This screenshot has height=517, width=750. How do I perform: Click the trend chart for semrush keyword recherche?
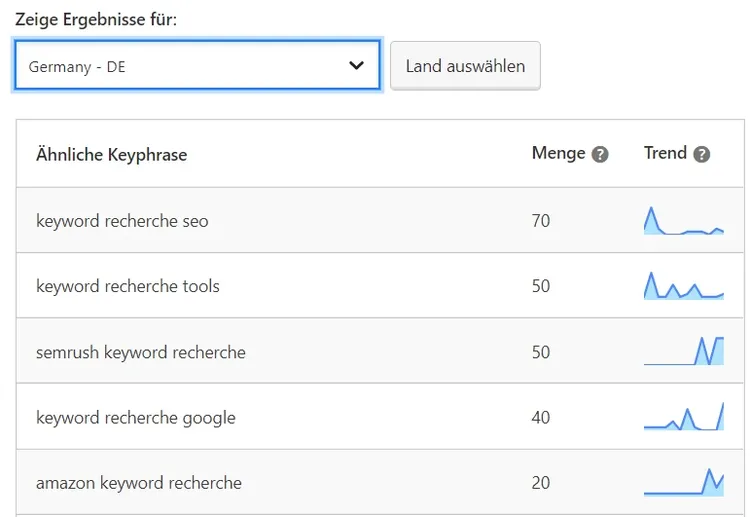pyautogui.click(x=684, y=351)
